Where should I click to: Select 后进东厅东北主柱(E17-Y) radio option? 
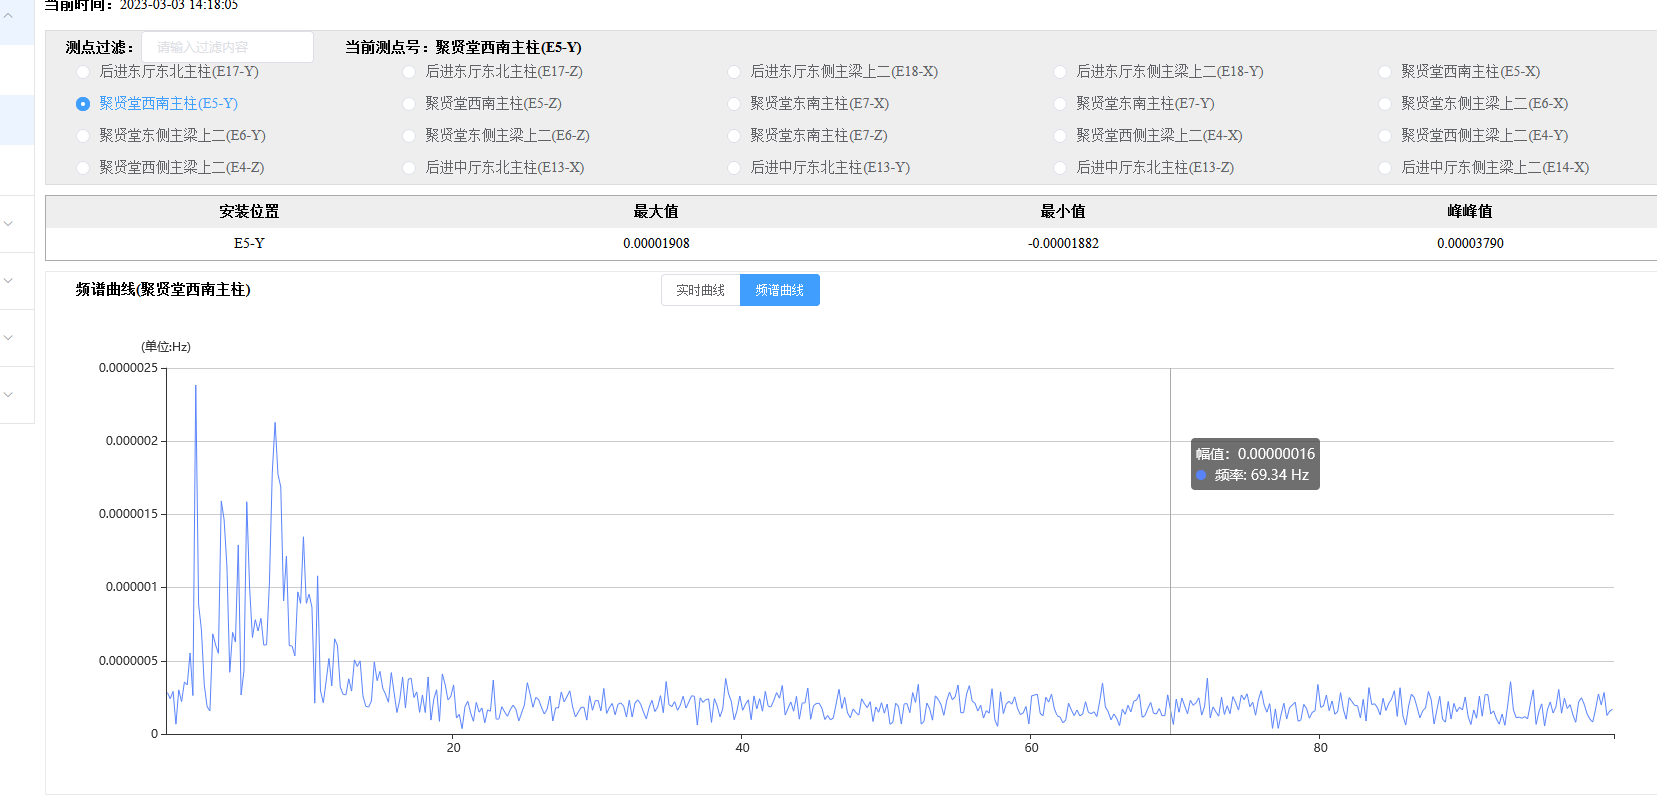[x=83, y=72]
